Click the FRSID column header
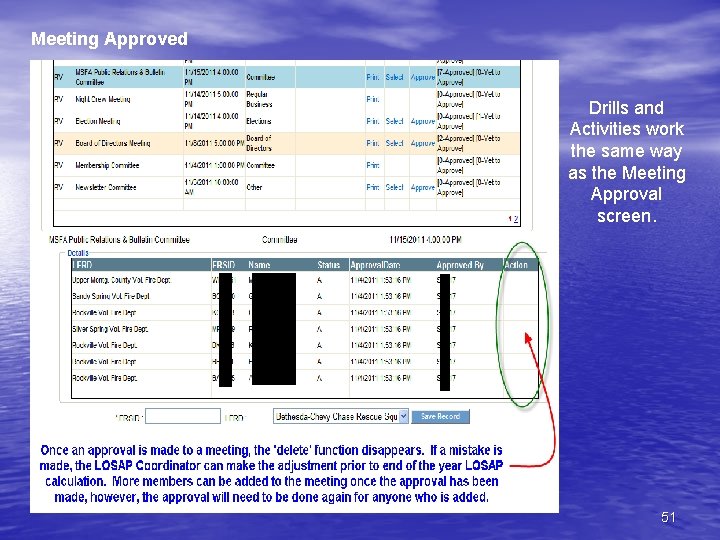The height and width of the screenshot is (540, 720). coord(224,265)
